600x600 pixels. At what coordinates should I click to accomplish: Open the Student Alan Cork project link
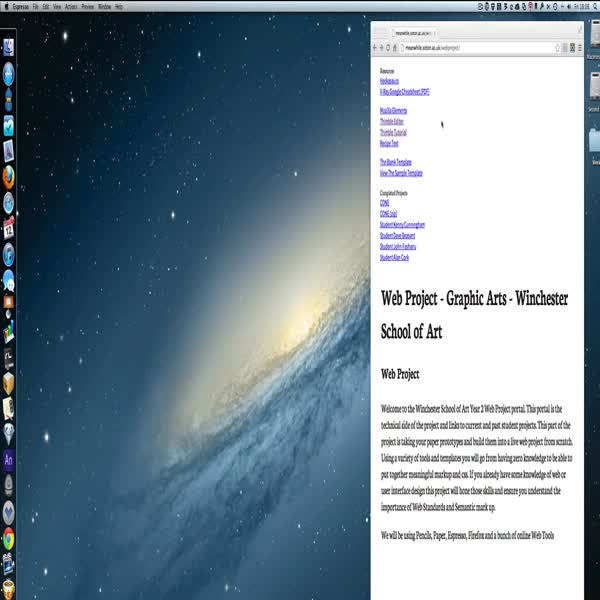pos(394,257)
